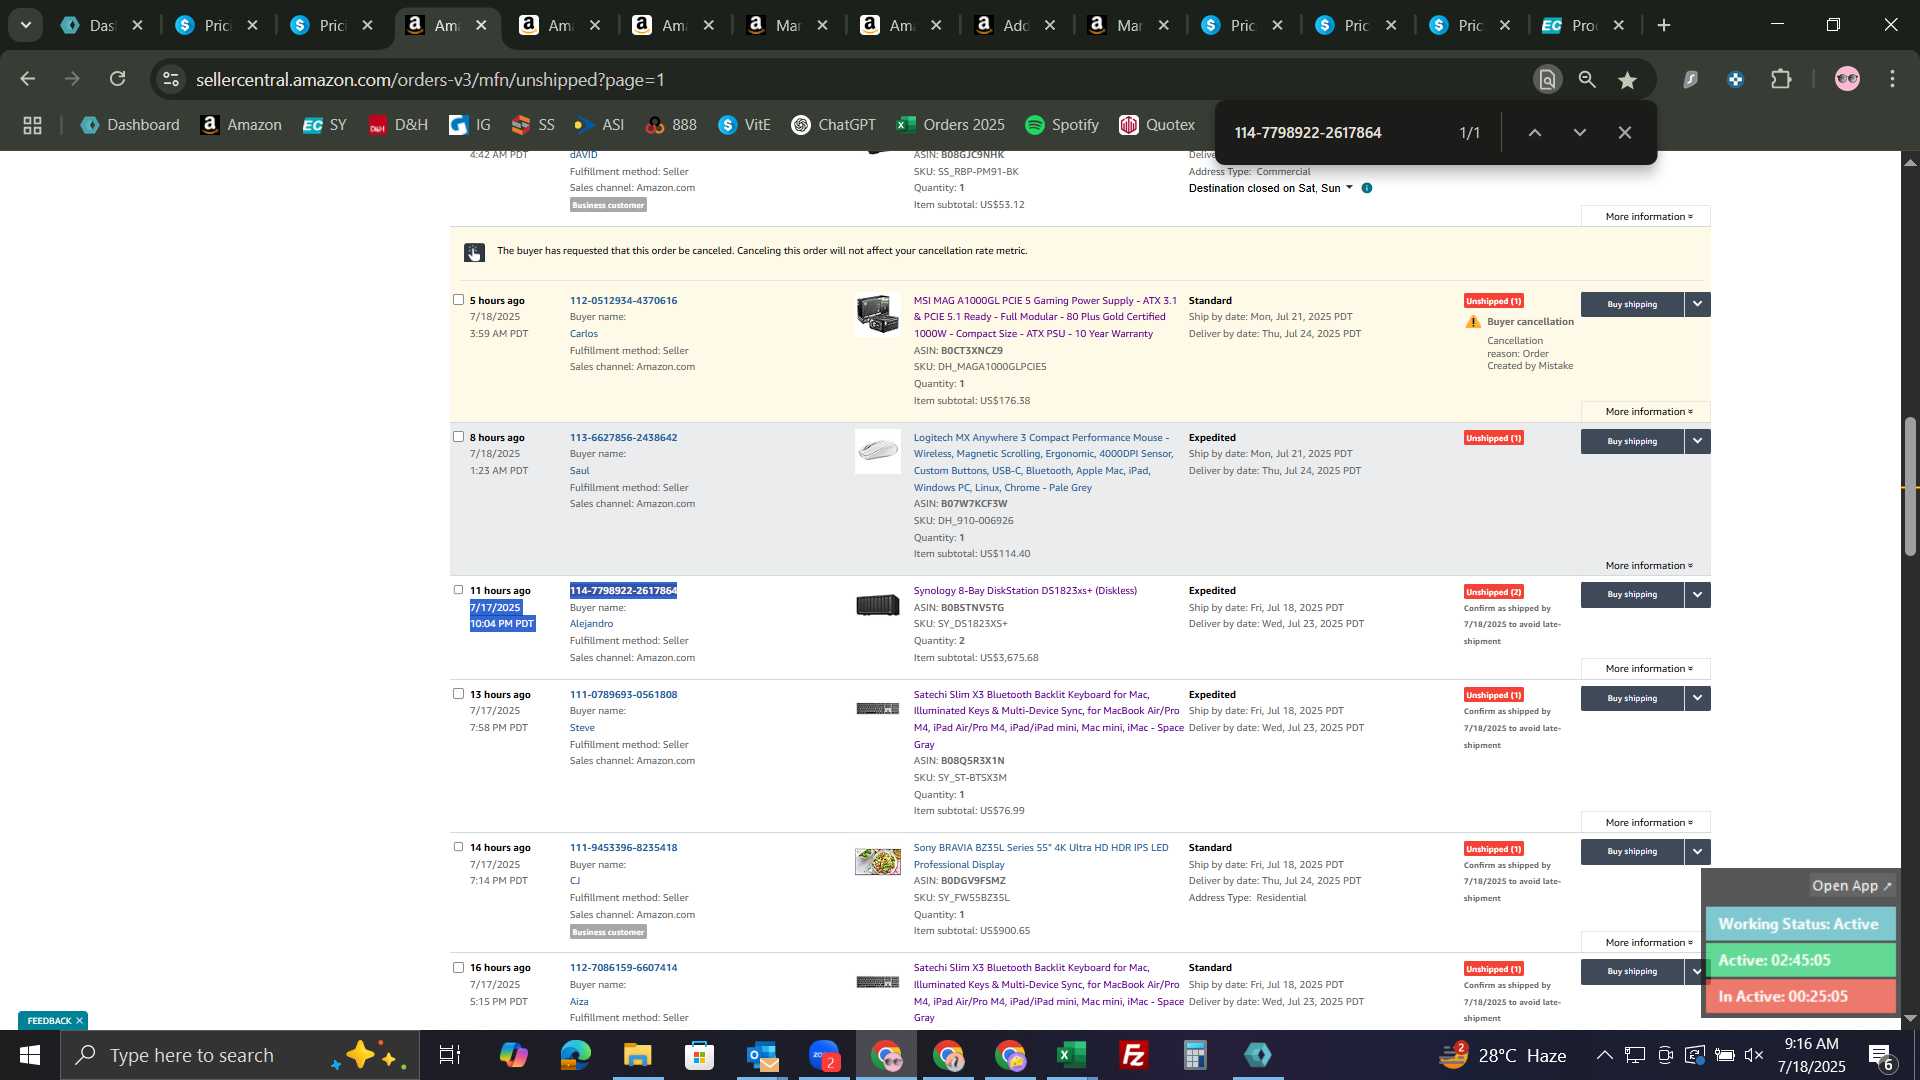
Task: Jump to next find result
Action: click(1580, 133)
